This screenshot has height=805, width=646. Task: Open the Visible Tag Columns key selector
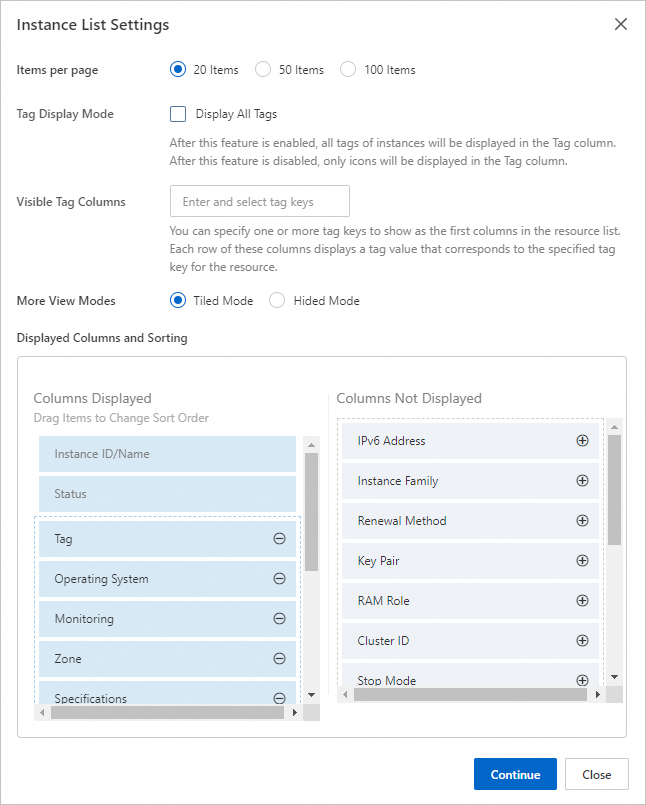pyautogui.click(x=260, y=201)
